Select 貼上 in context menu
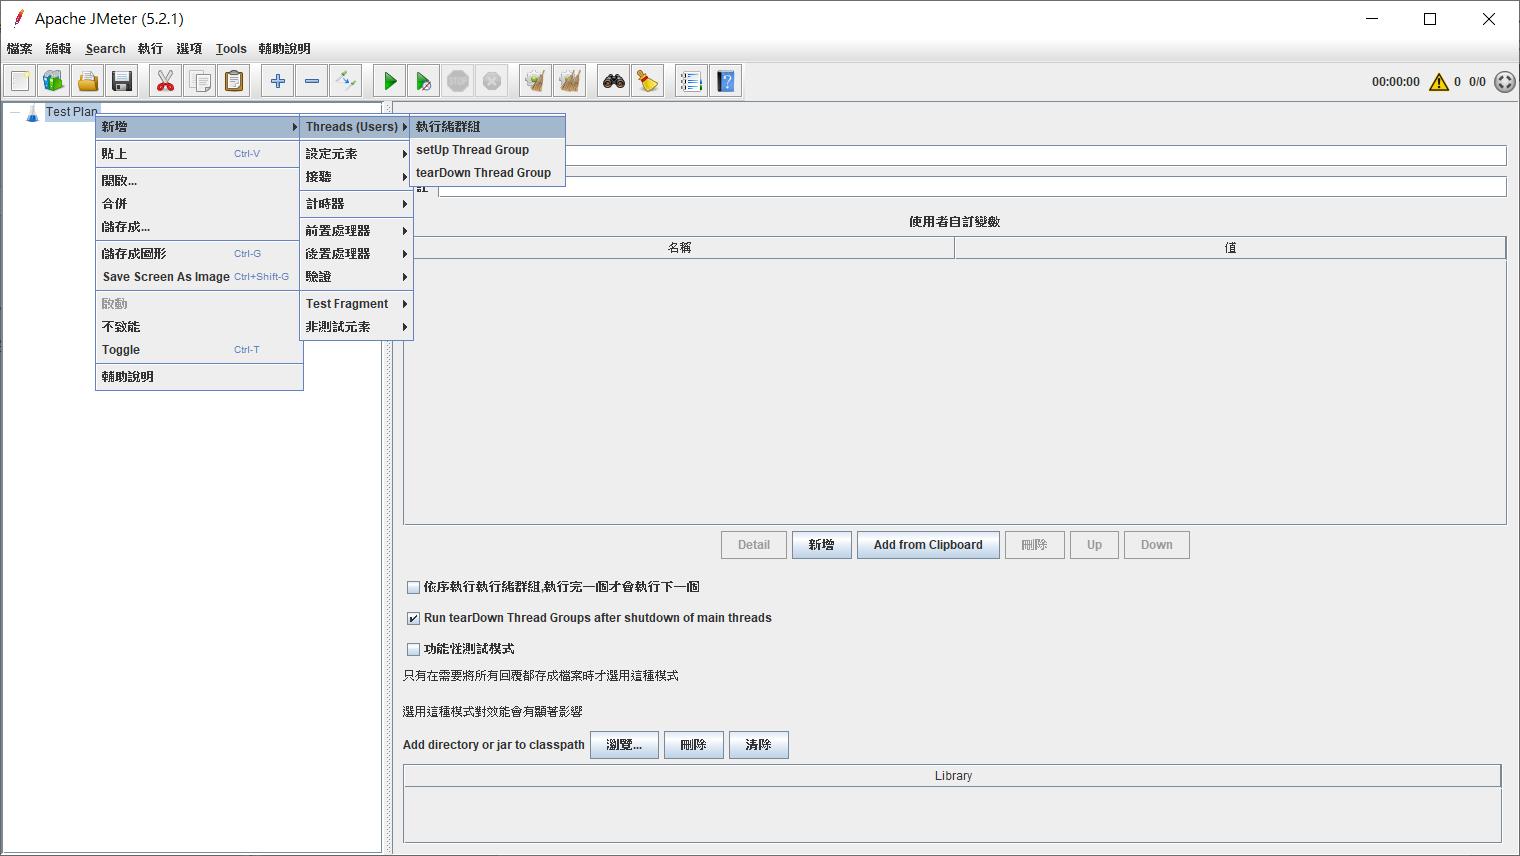 pos(199,154)
